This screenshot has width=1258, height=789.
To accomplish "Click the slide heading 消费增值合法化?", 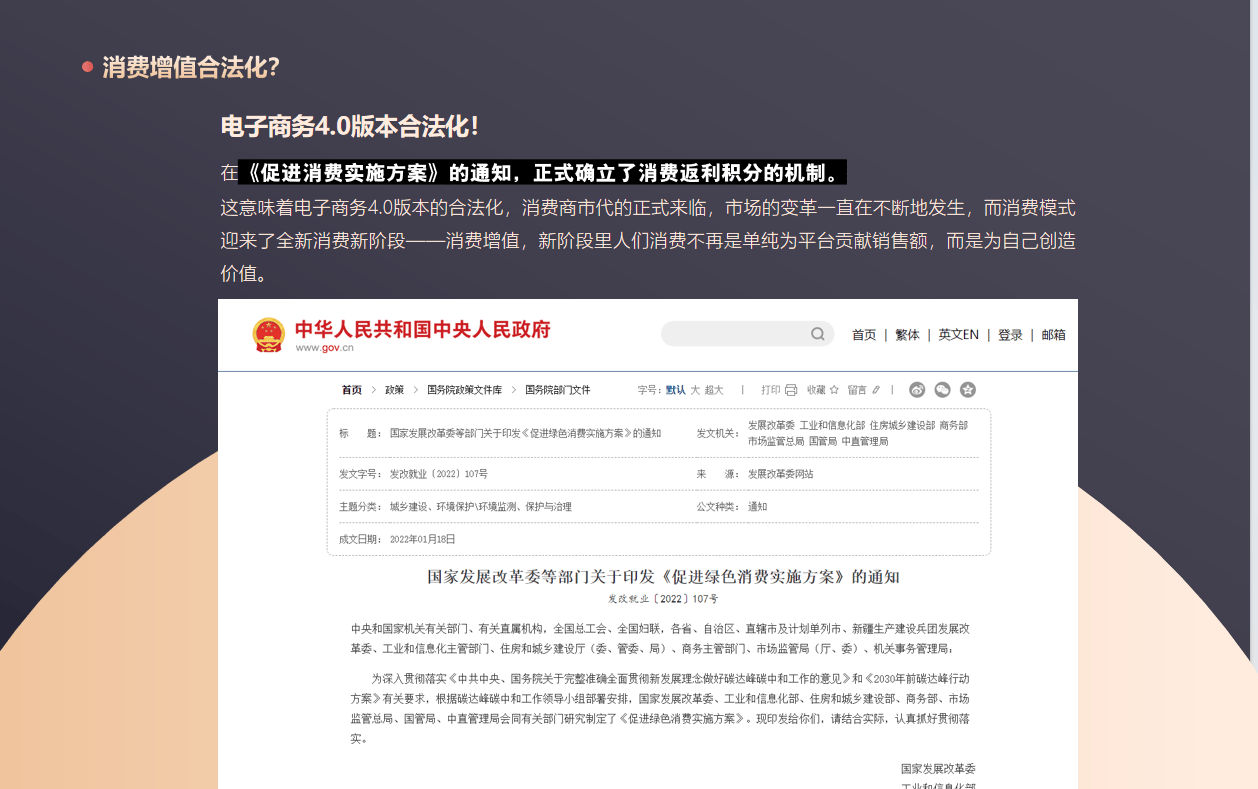I will point(190,68).
